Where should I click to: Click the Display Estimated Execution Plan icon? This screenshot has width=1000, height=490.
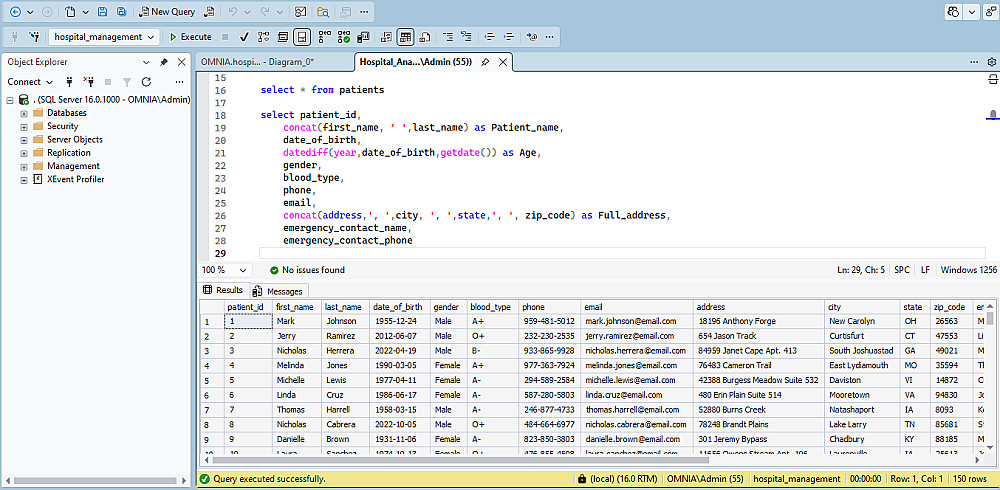264,37
